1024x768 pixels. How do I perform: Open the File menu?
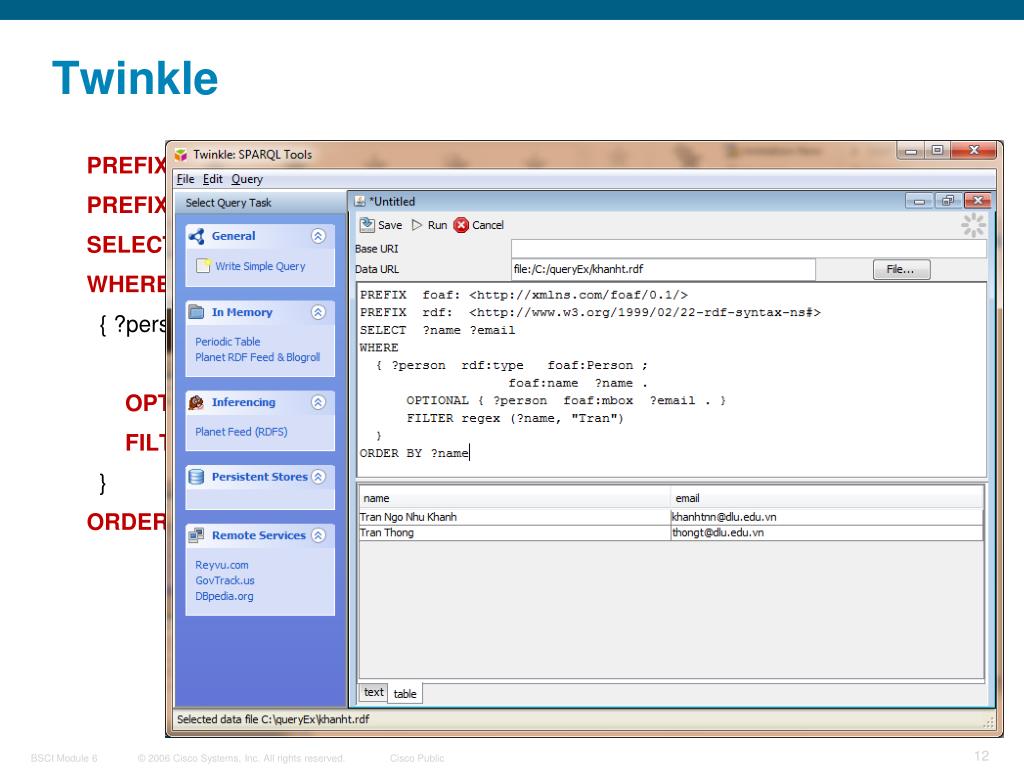pos(185,179)
